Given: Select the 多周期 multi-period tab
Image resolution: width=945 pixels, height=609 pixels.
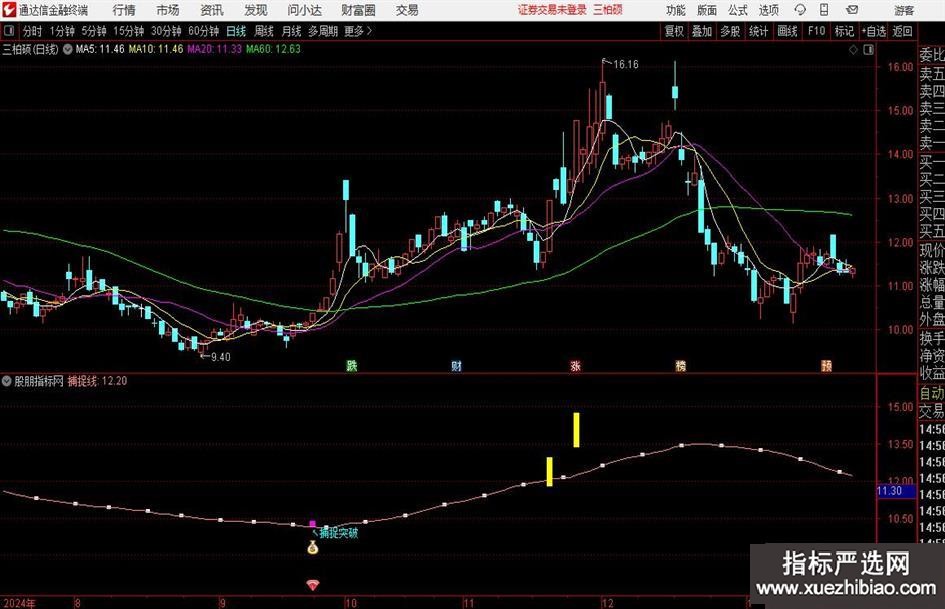Looking at the screenshot, I should pos(323,31).
